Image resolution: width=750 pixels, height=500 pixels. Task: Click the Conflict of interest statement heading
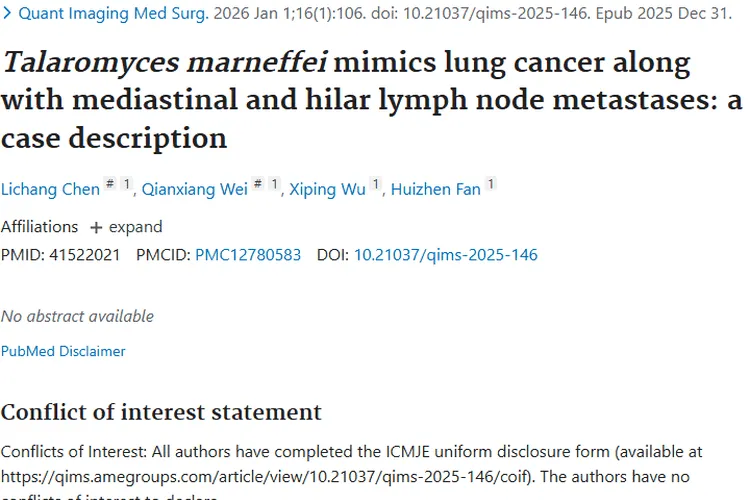click(x=161, y=412)
